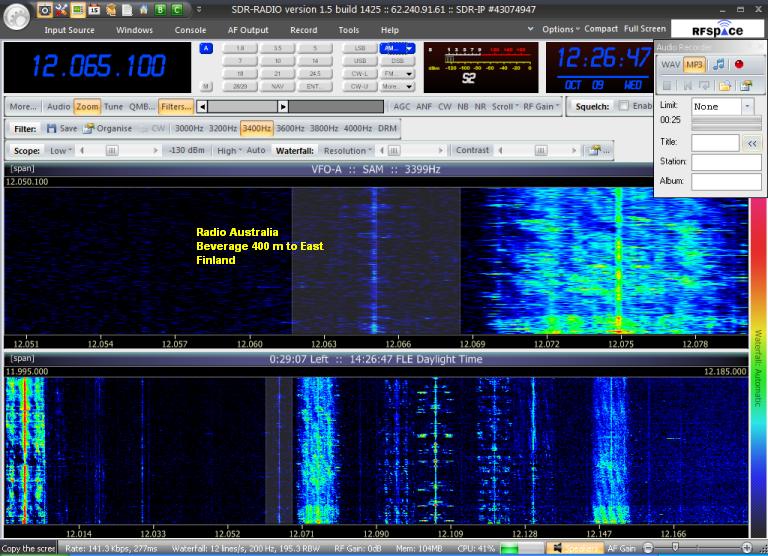Click the Station input field
The height and width of the screenshot is (556, 768).
coord(726,162)
